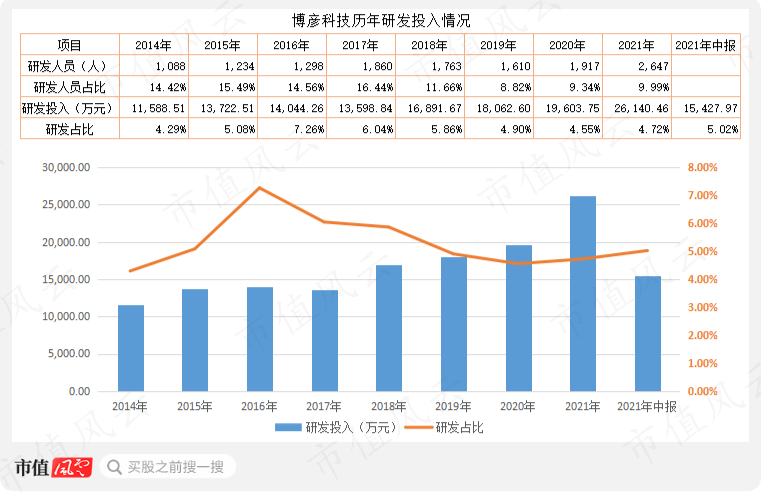Click the 2015年 table header

point(222,45)
